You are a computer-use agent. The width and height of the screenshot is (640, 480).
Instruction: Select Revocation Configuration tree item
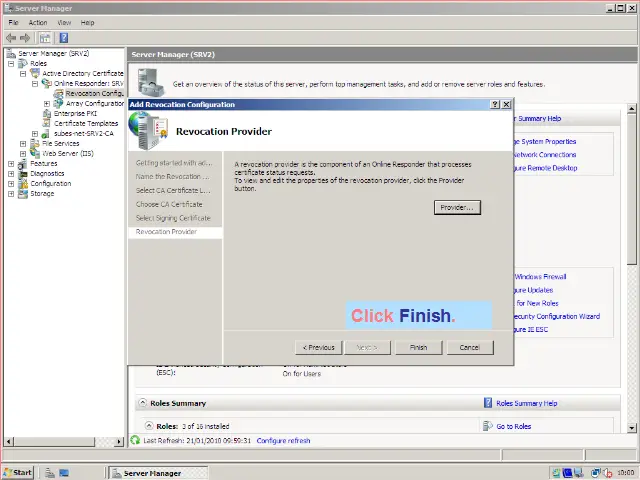(x=94, y=93)
